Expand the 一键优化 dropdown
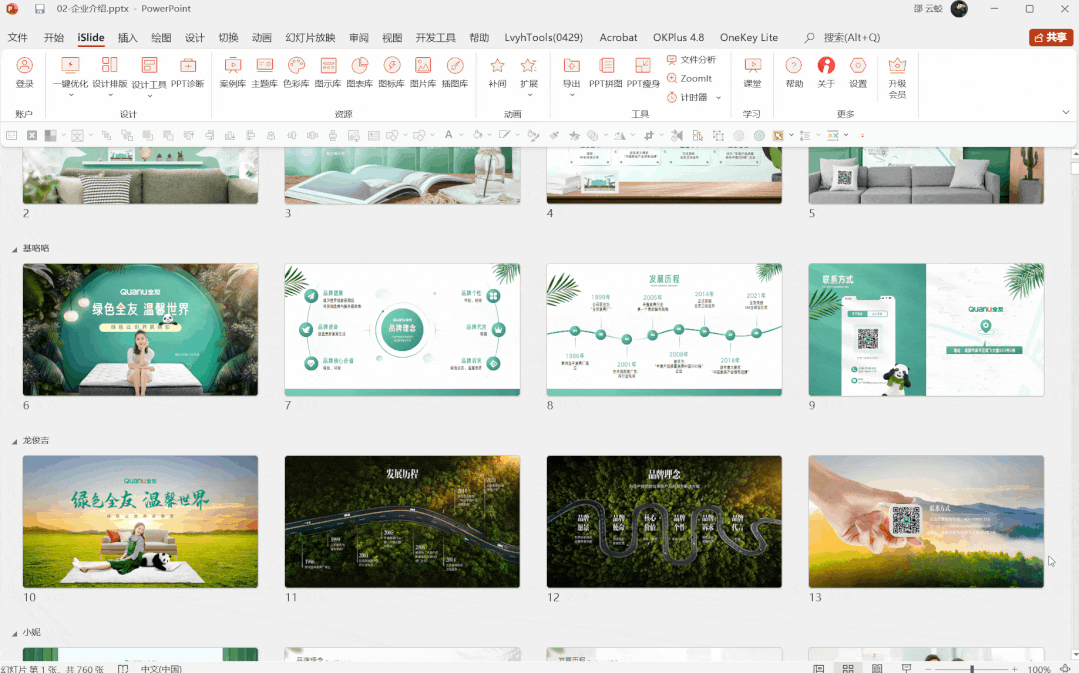The width and height of the screenshot is (1079, 673). click(71, 95)
